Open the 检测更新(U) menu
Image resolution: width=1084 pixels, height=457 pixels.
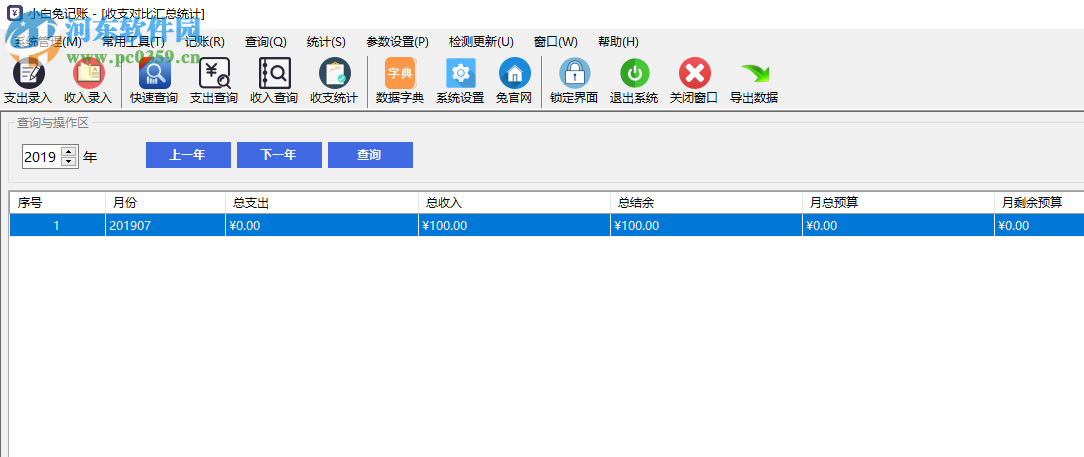[481, 41]
